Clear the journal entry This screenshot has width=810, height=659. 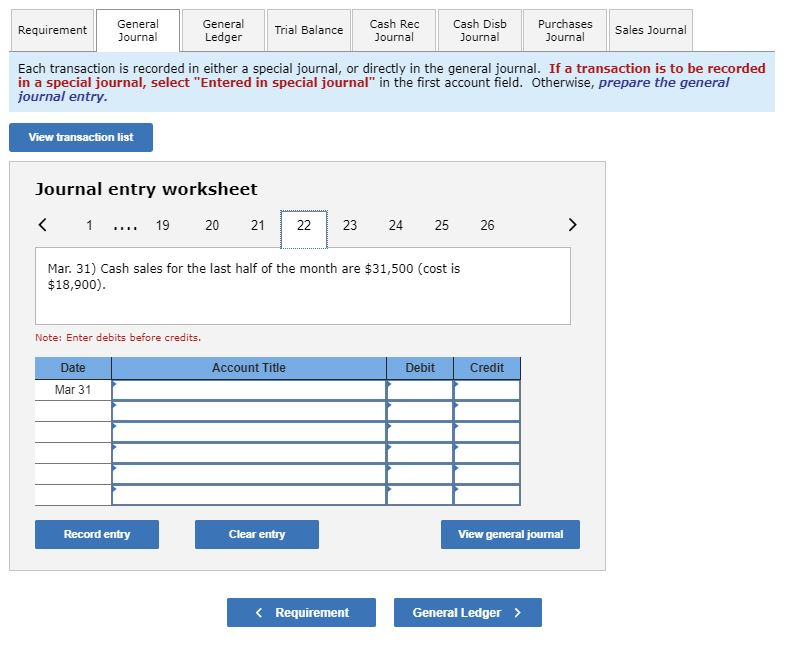pyautogui.click(x=255, y=534)
